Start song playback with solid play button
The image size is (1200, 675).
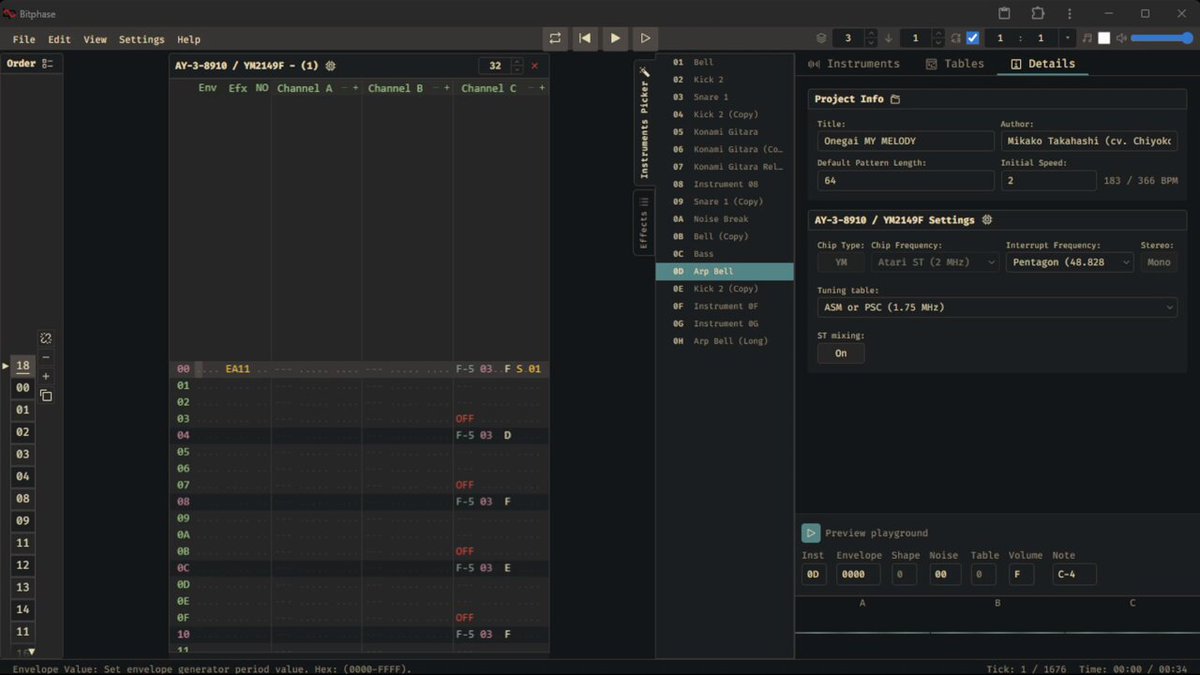pyautogui.click(x=615, y=38)
